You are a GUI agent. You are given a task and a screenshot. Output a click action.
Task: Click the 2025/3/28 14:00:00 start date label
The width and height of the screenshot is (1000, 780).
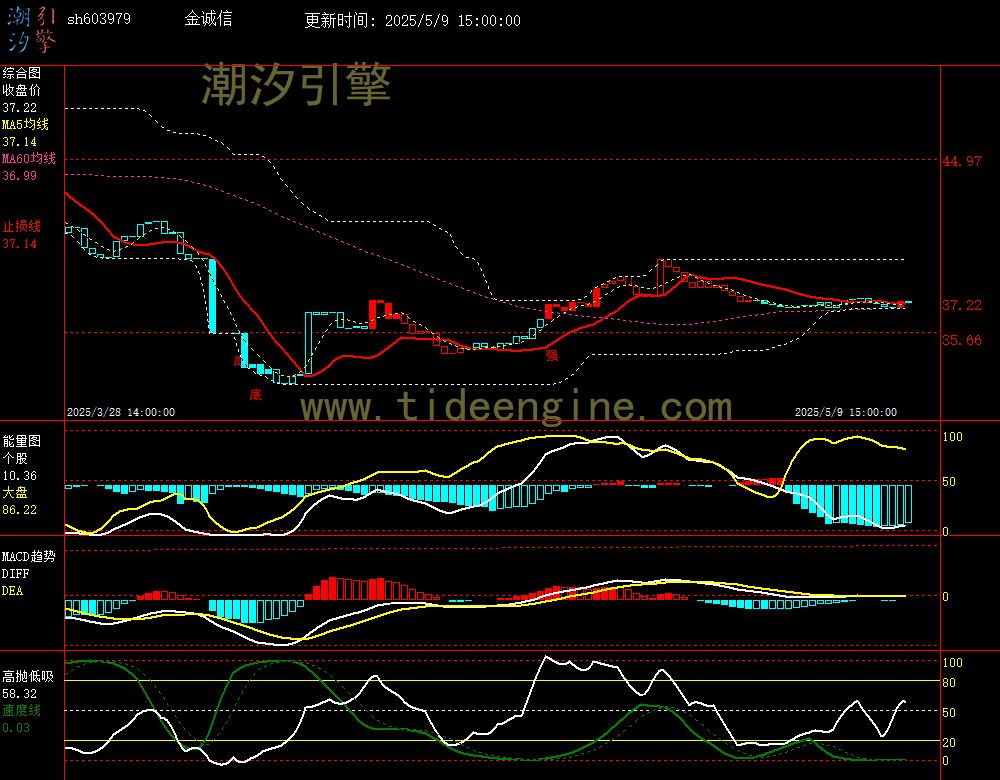click(x=121, y=413)
